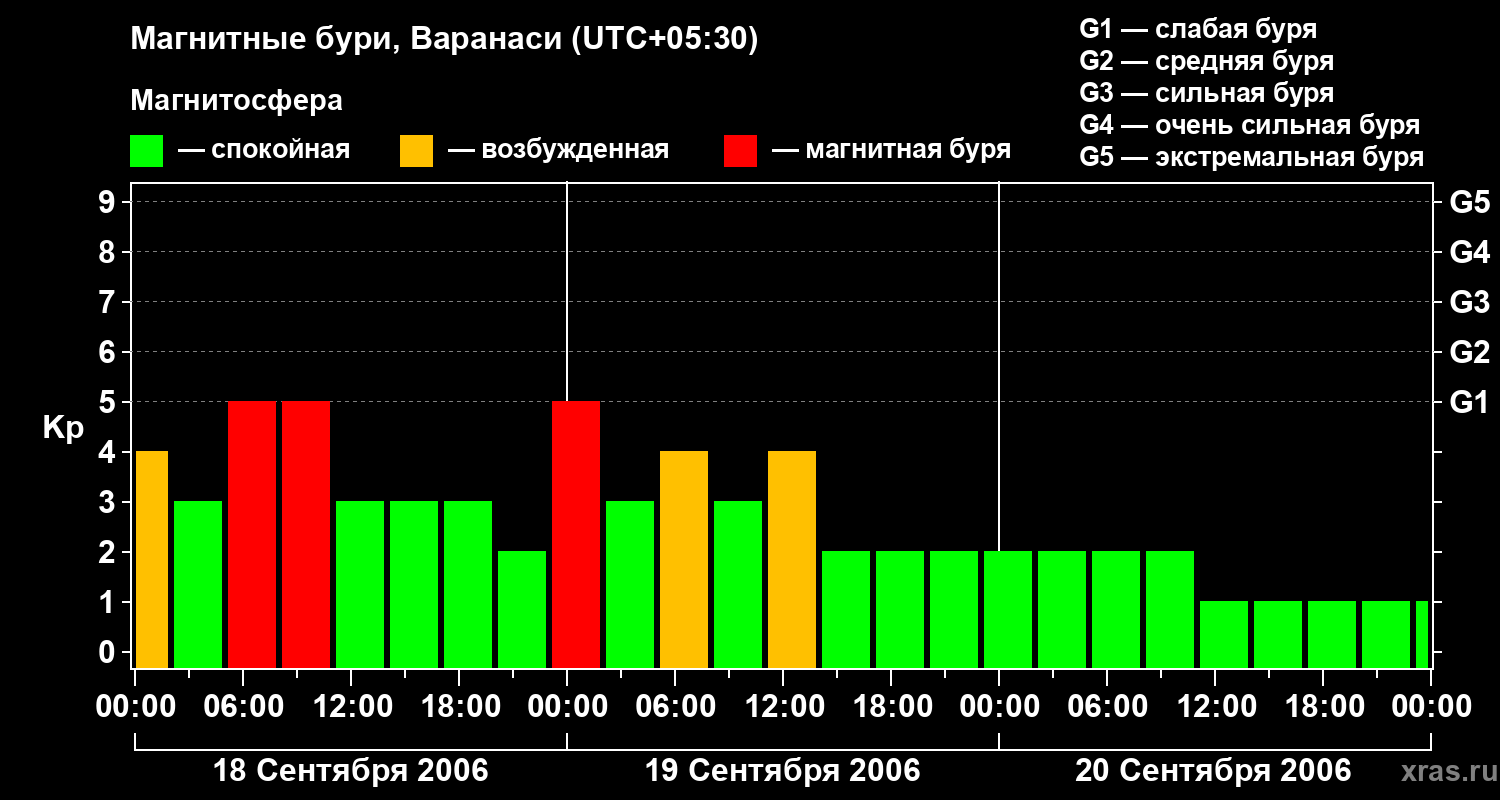Image resolution: width=1500 pixels, height=800 pixels.
Task: Click the '— возбужденная' legend label
Action: pyautogui.click(x=558, y=150)
